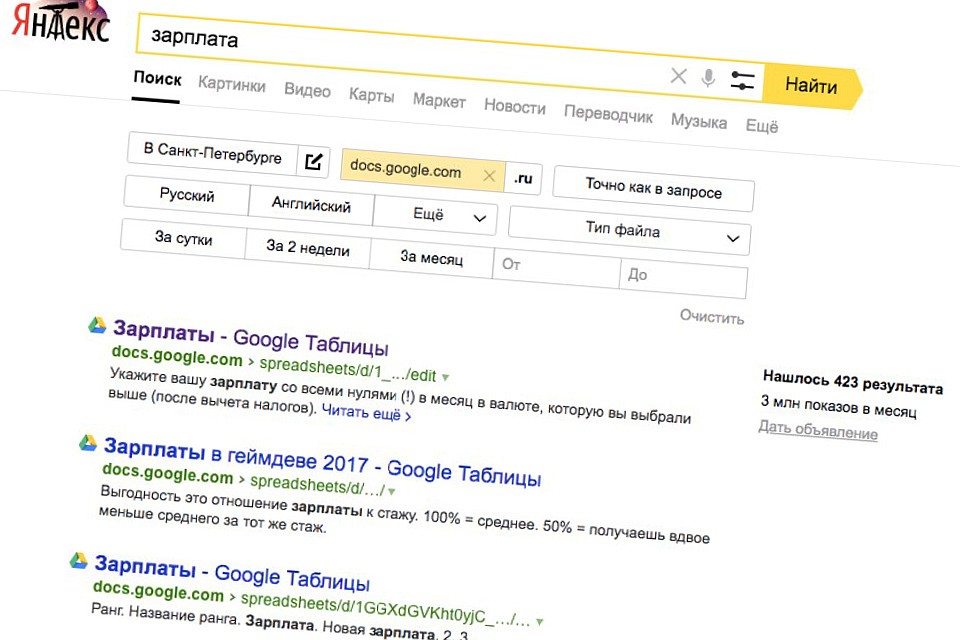Toggle the В Санкт-Петербурге region filter

click(212, 153)
